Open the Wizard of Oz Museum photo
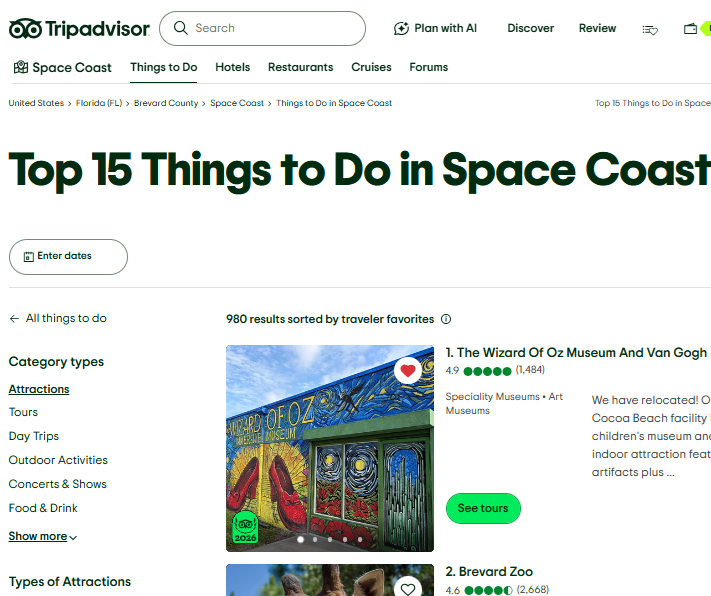 (x=330, y=448)
